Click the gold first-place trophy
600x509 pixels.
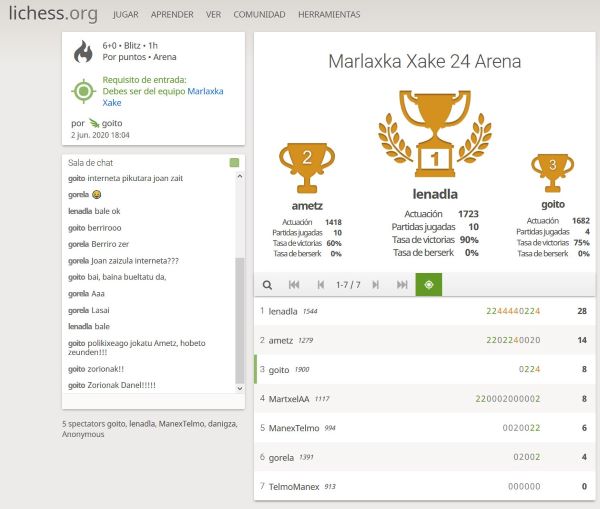(x=434, y=132)
